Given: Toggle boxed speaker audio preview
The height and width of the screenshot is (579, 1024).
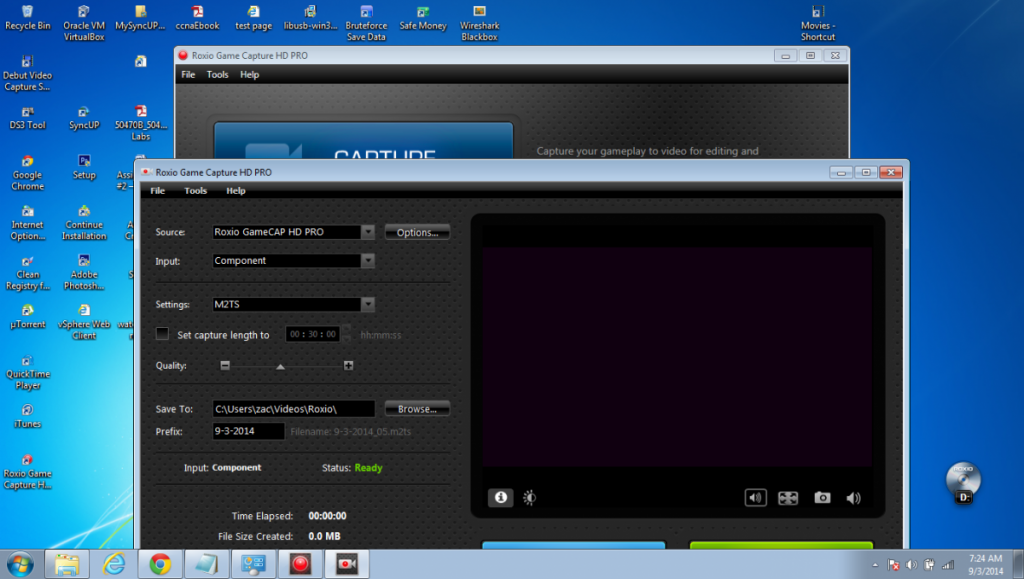Looking at the screenshot, I should click(756, 497).
